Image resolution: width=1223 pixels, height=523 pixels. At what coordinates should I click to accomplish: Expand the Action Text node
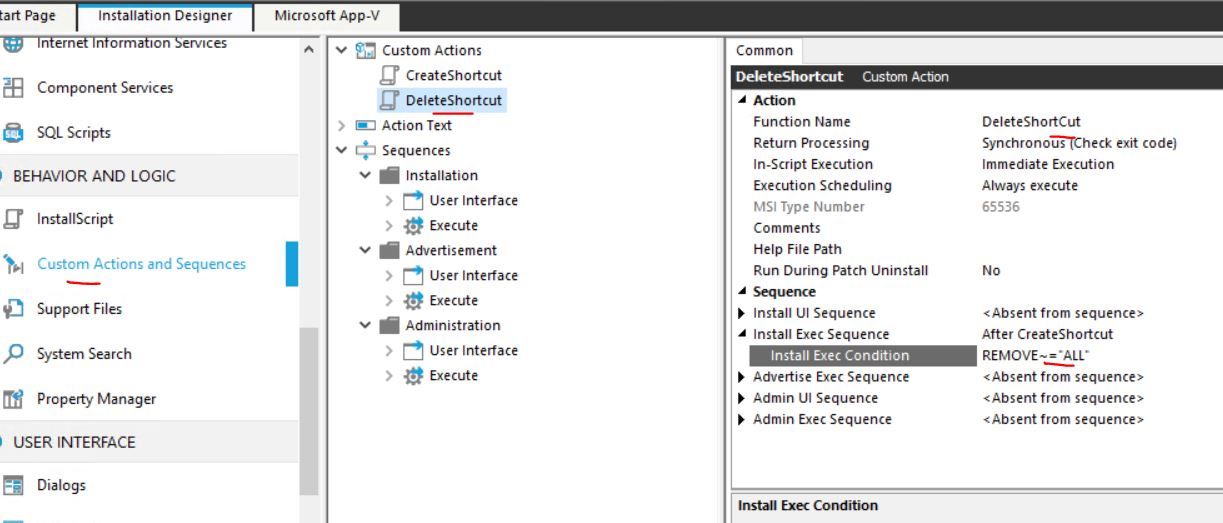342,125
